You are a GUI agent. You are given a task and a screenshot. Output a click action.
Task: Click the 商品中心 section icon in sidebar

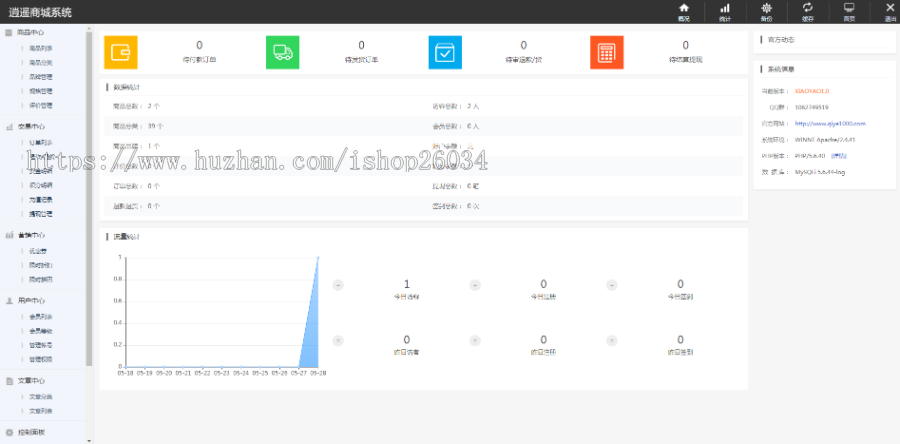[9, 33]
